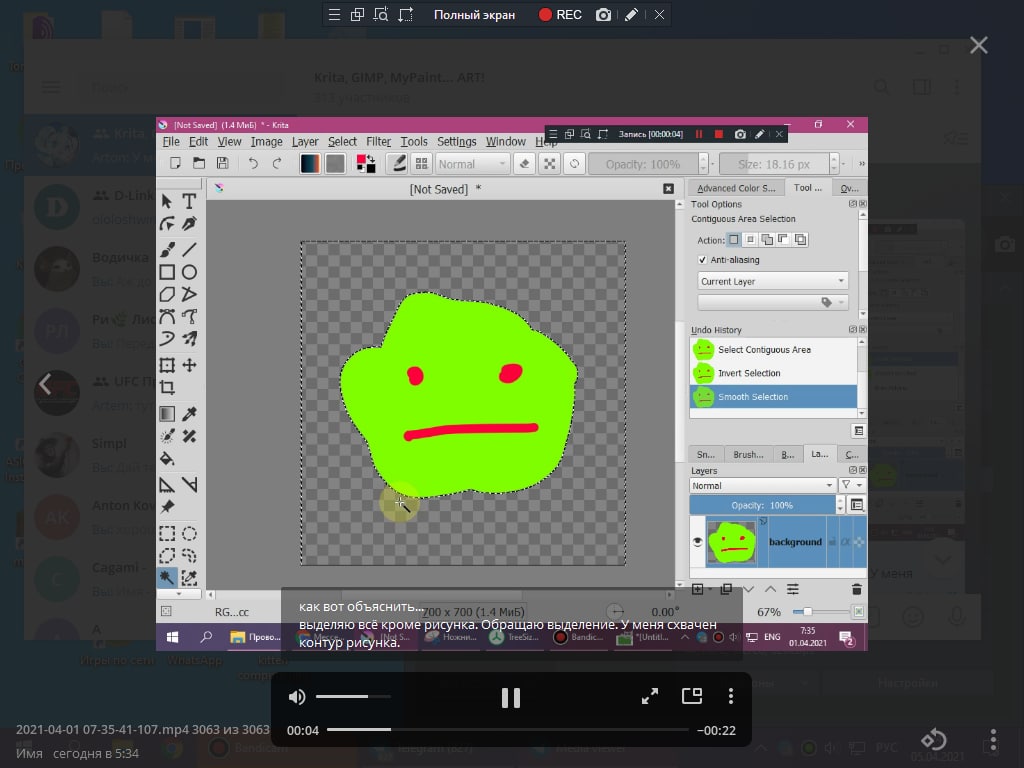Click the foreground/background color swatch
Viewport: 1024px width, 768px height.
click(x=366, y=164)
